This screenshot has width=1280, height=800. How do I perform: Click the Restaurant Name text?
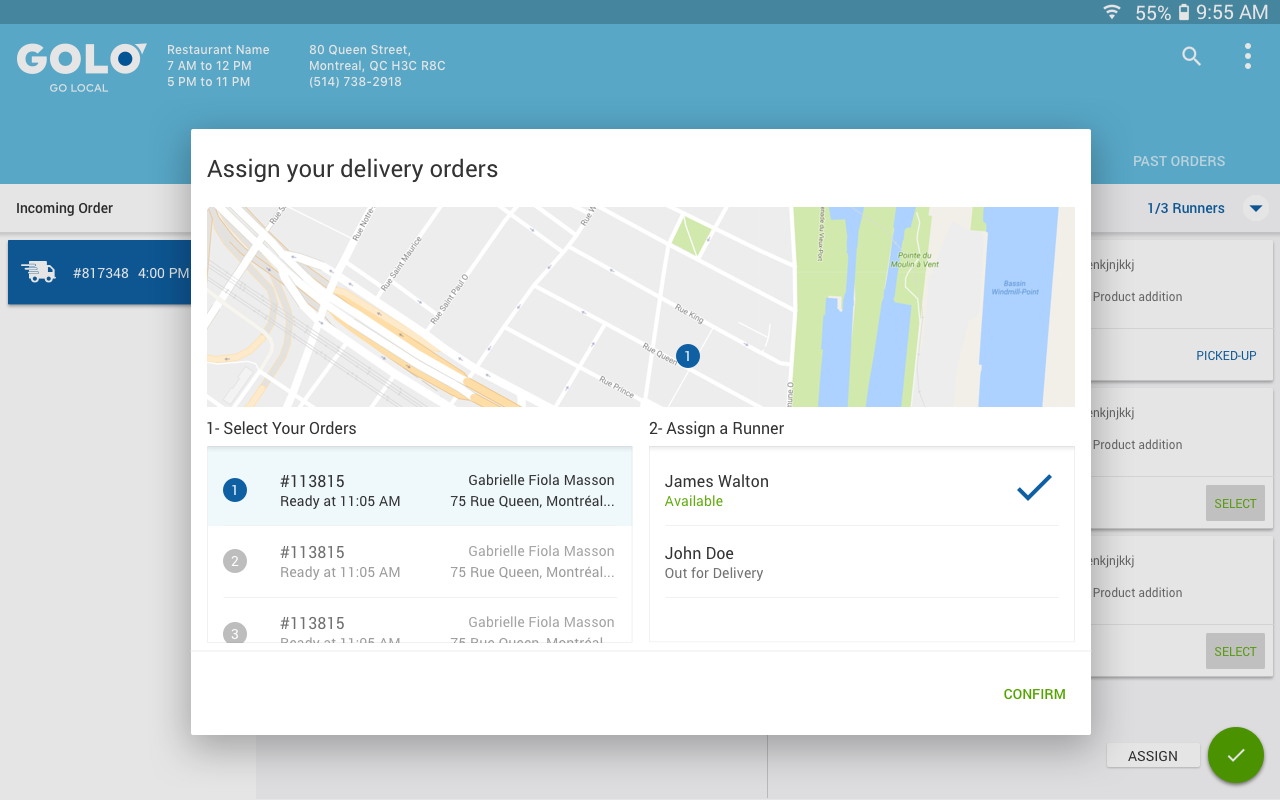tap(218, 50)
